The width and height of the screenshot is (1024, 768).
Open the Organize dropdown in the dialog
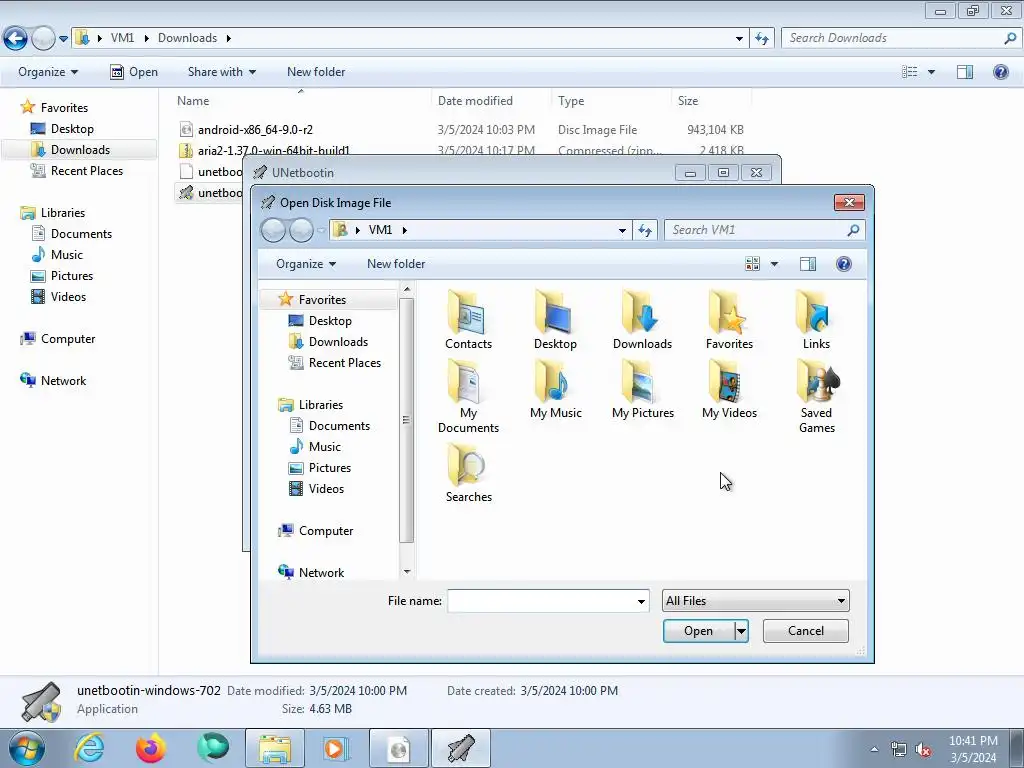pos(306,264)
